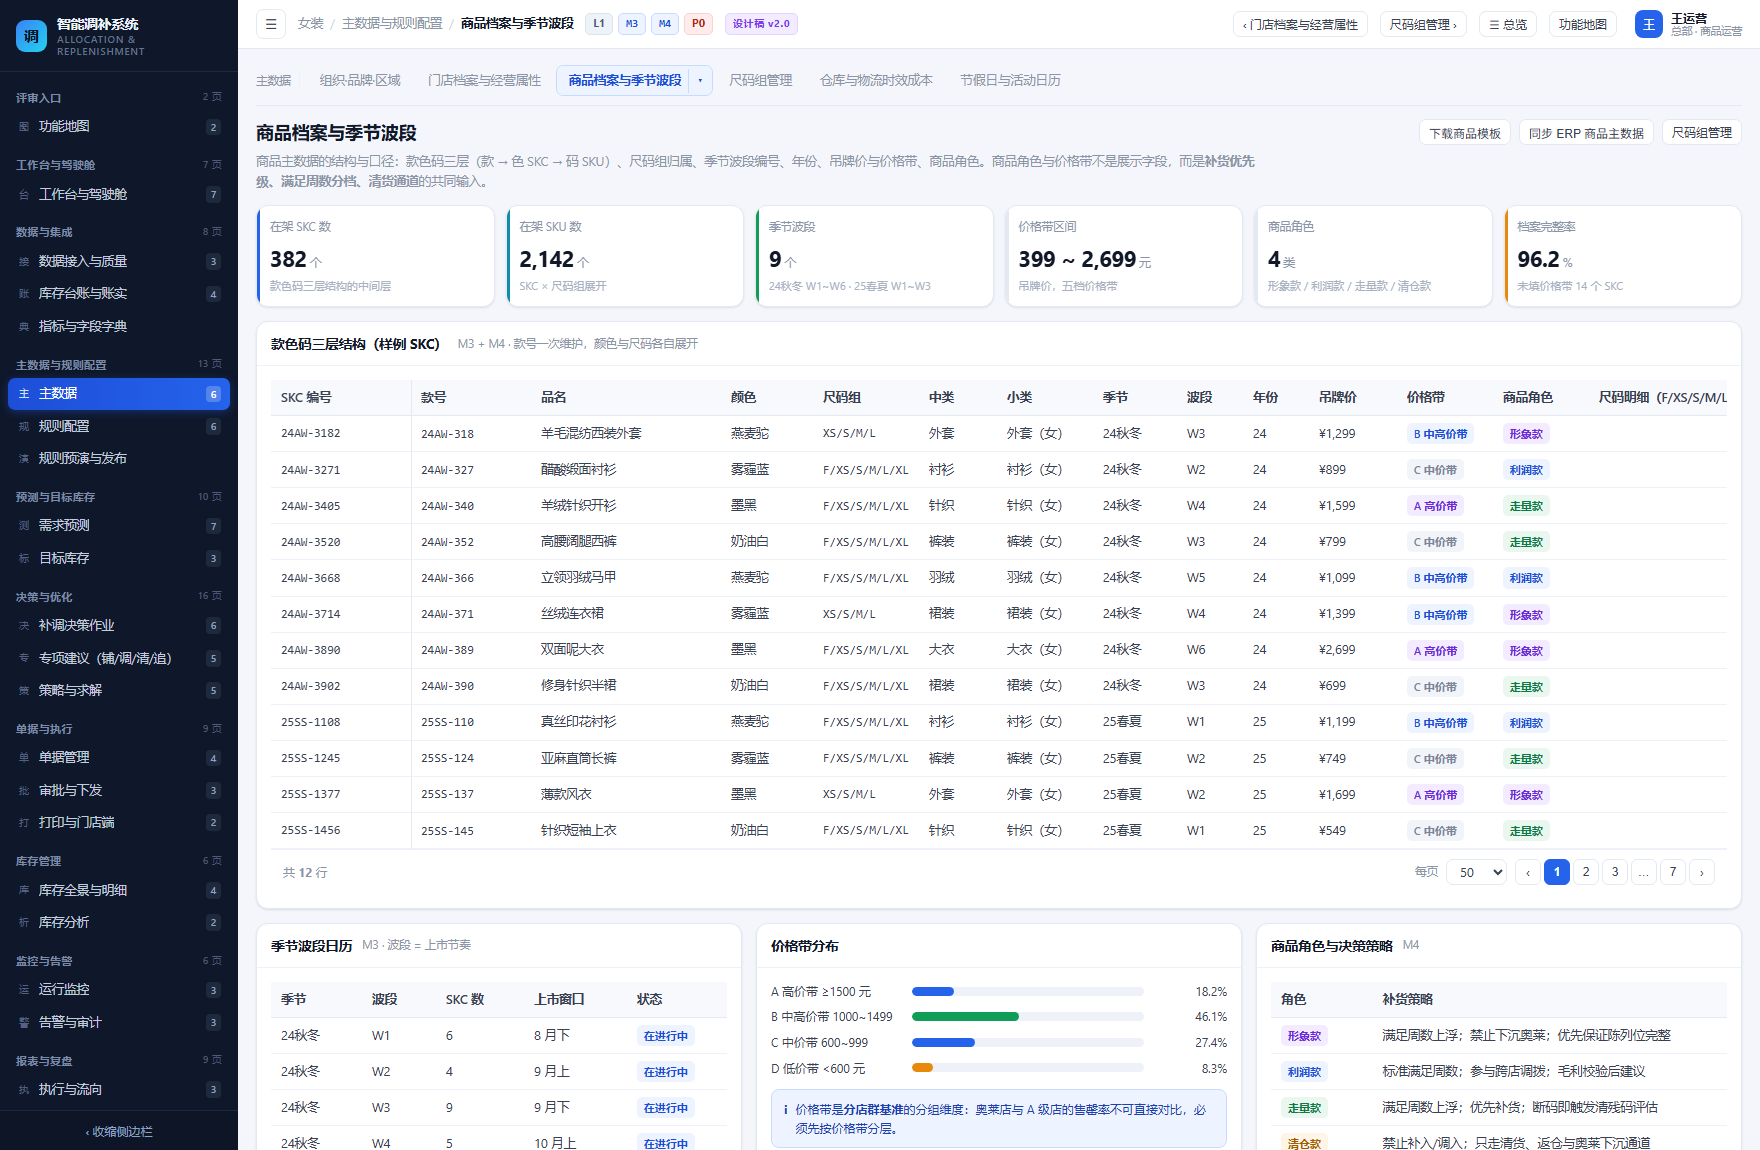Switch to the 节假日与活动日历 tab
This screenshot has width=1760, height=1150.
click(x=1010, y=81)
